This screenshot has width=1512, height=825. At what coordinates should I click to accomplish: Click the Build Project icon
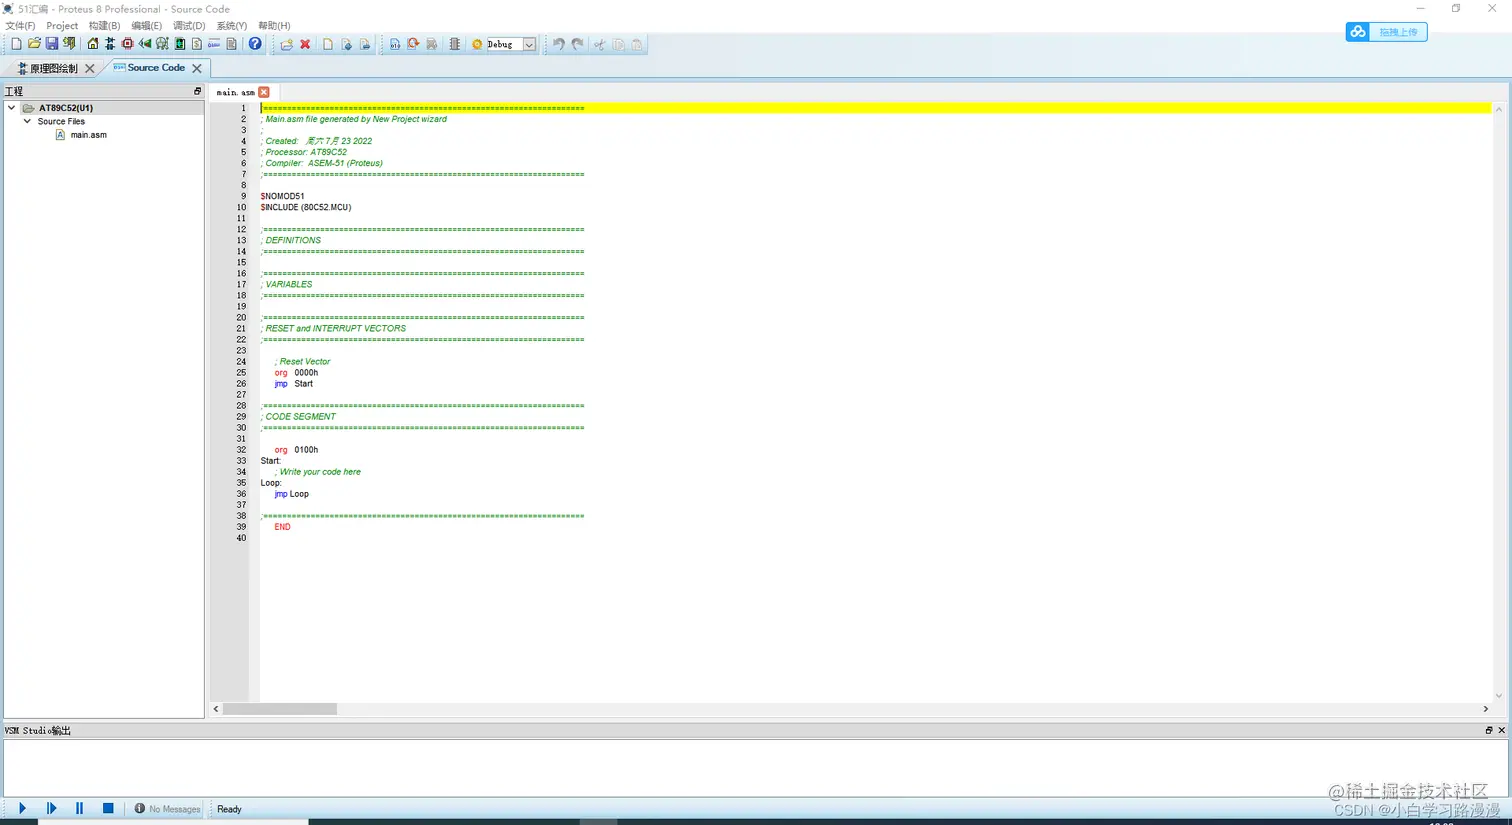395,44
